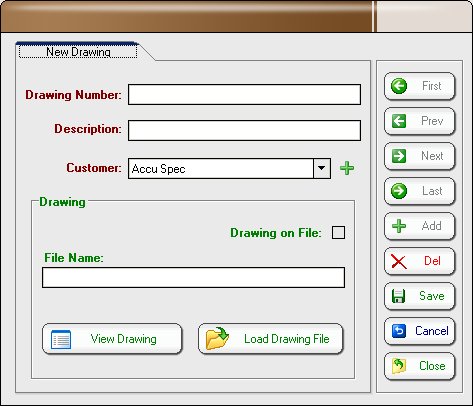Image resolution: width=473 pixels, height=406 pixels.
Task: Click the red X Del icon
Action: [x=399, y=262]
